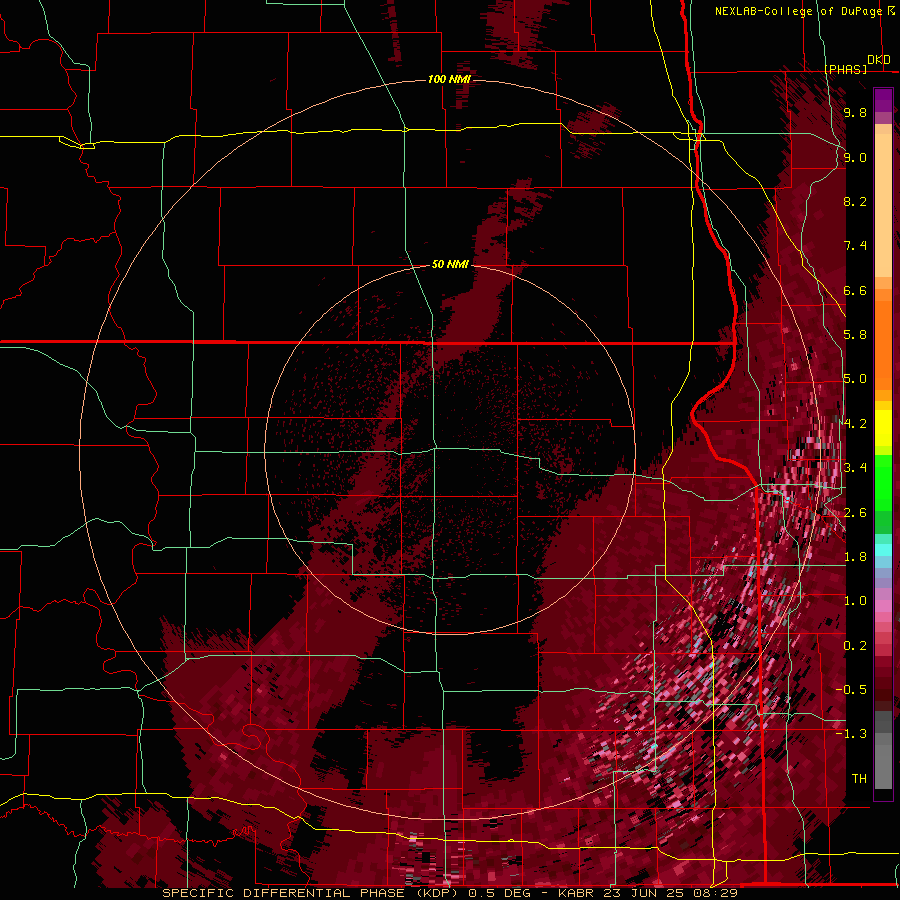The image size is (900, 900).
Task: Click the 'DKD' label above the color scale
Action: point(879,60)
